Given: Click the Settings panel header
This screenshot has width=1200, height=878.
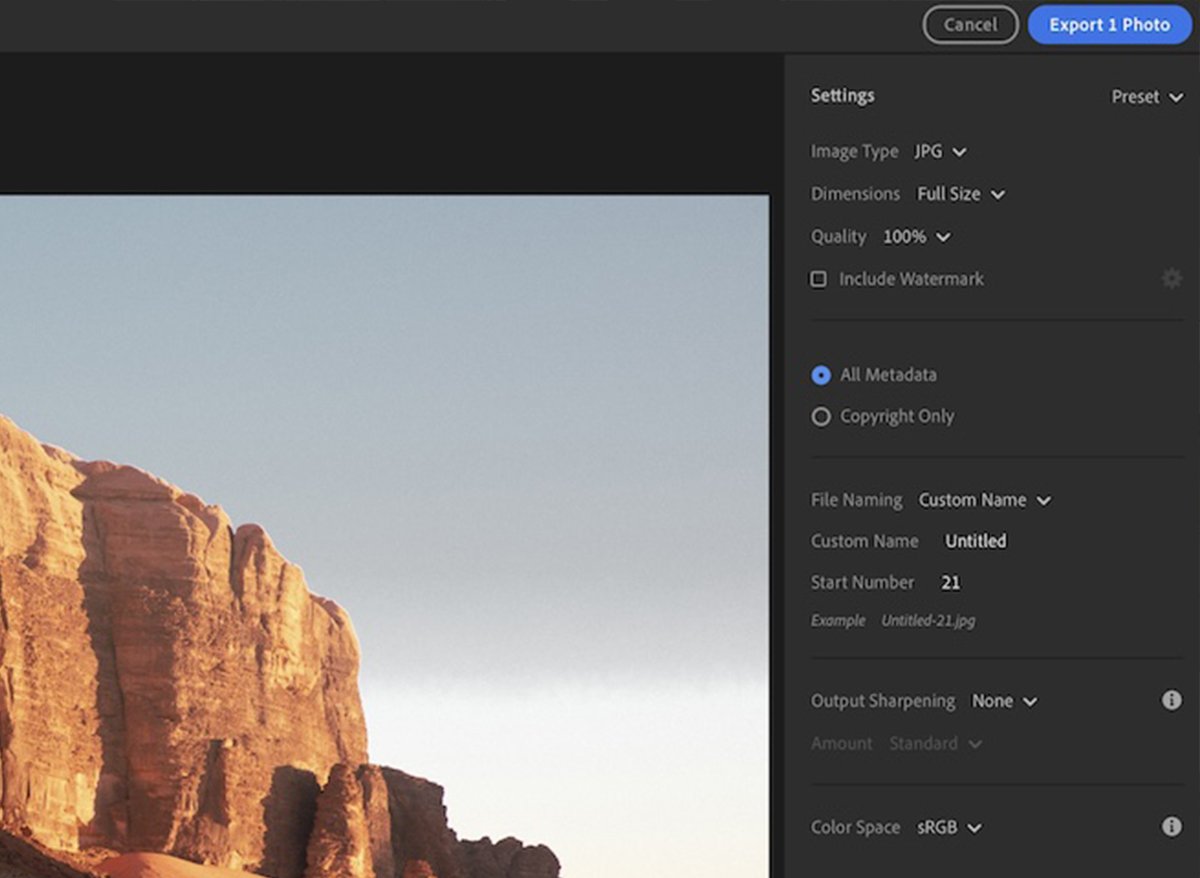Looking at the screenshot, I should tap(842, 95).
